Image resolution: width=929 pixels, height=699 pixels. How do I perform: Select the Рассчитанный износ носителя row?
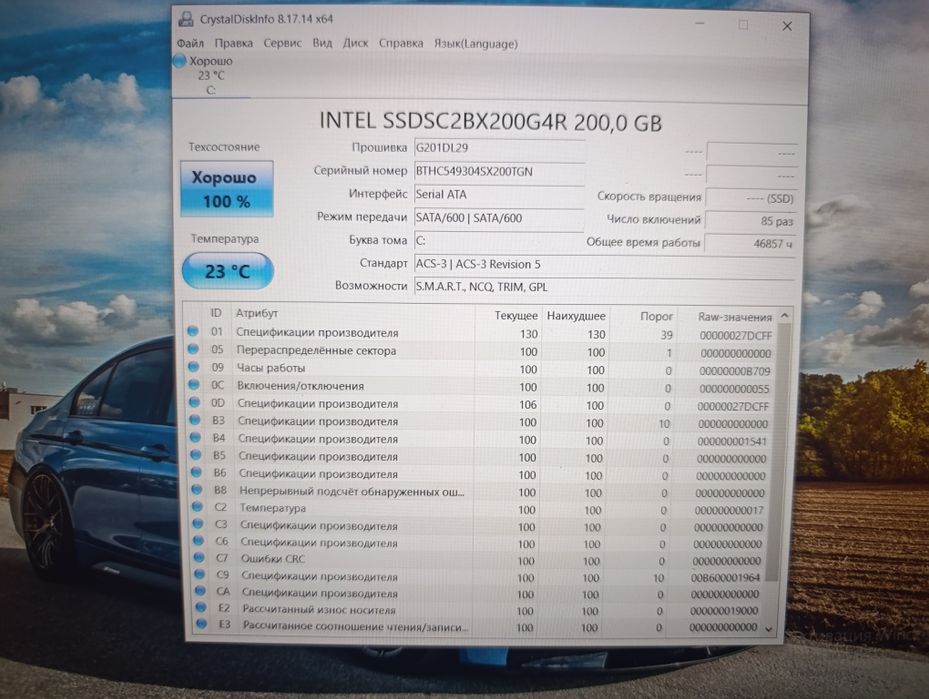pyautogui.click(x=478, y=610)
